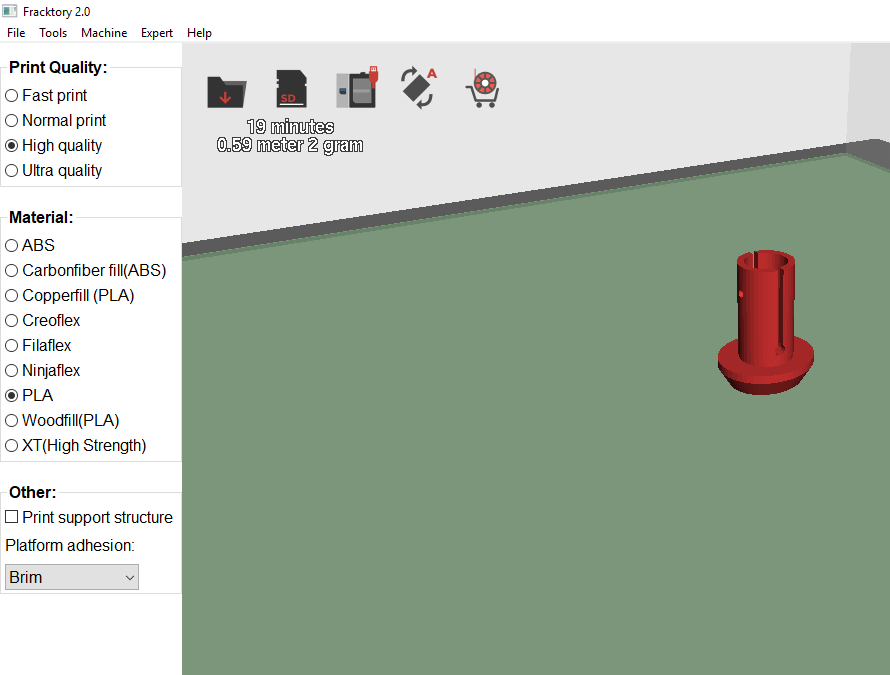
Task: Open the Platform adhesion Brim dropdown
Action: pyautogui.click(x=72, y=577)
